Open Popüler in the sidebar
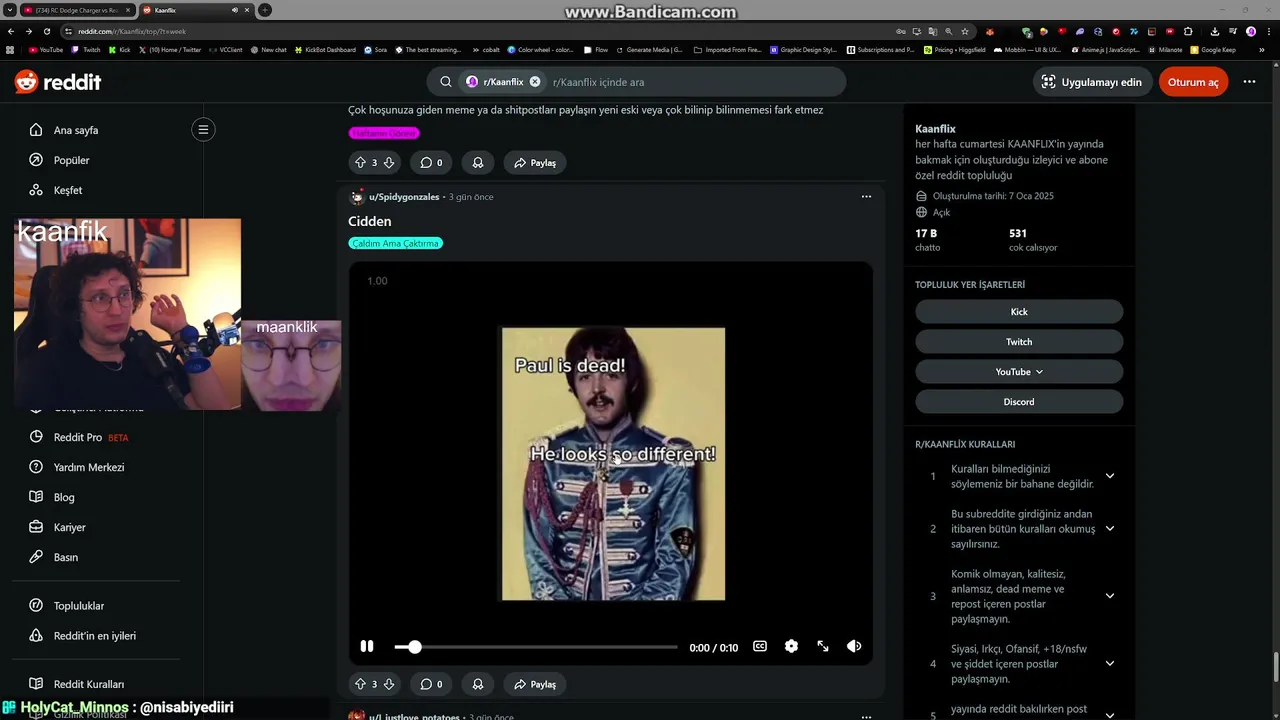Screen dimensions: 1280x720 pos(71,160)
